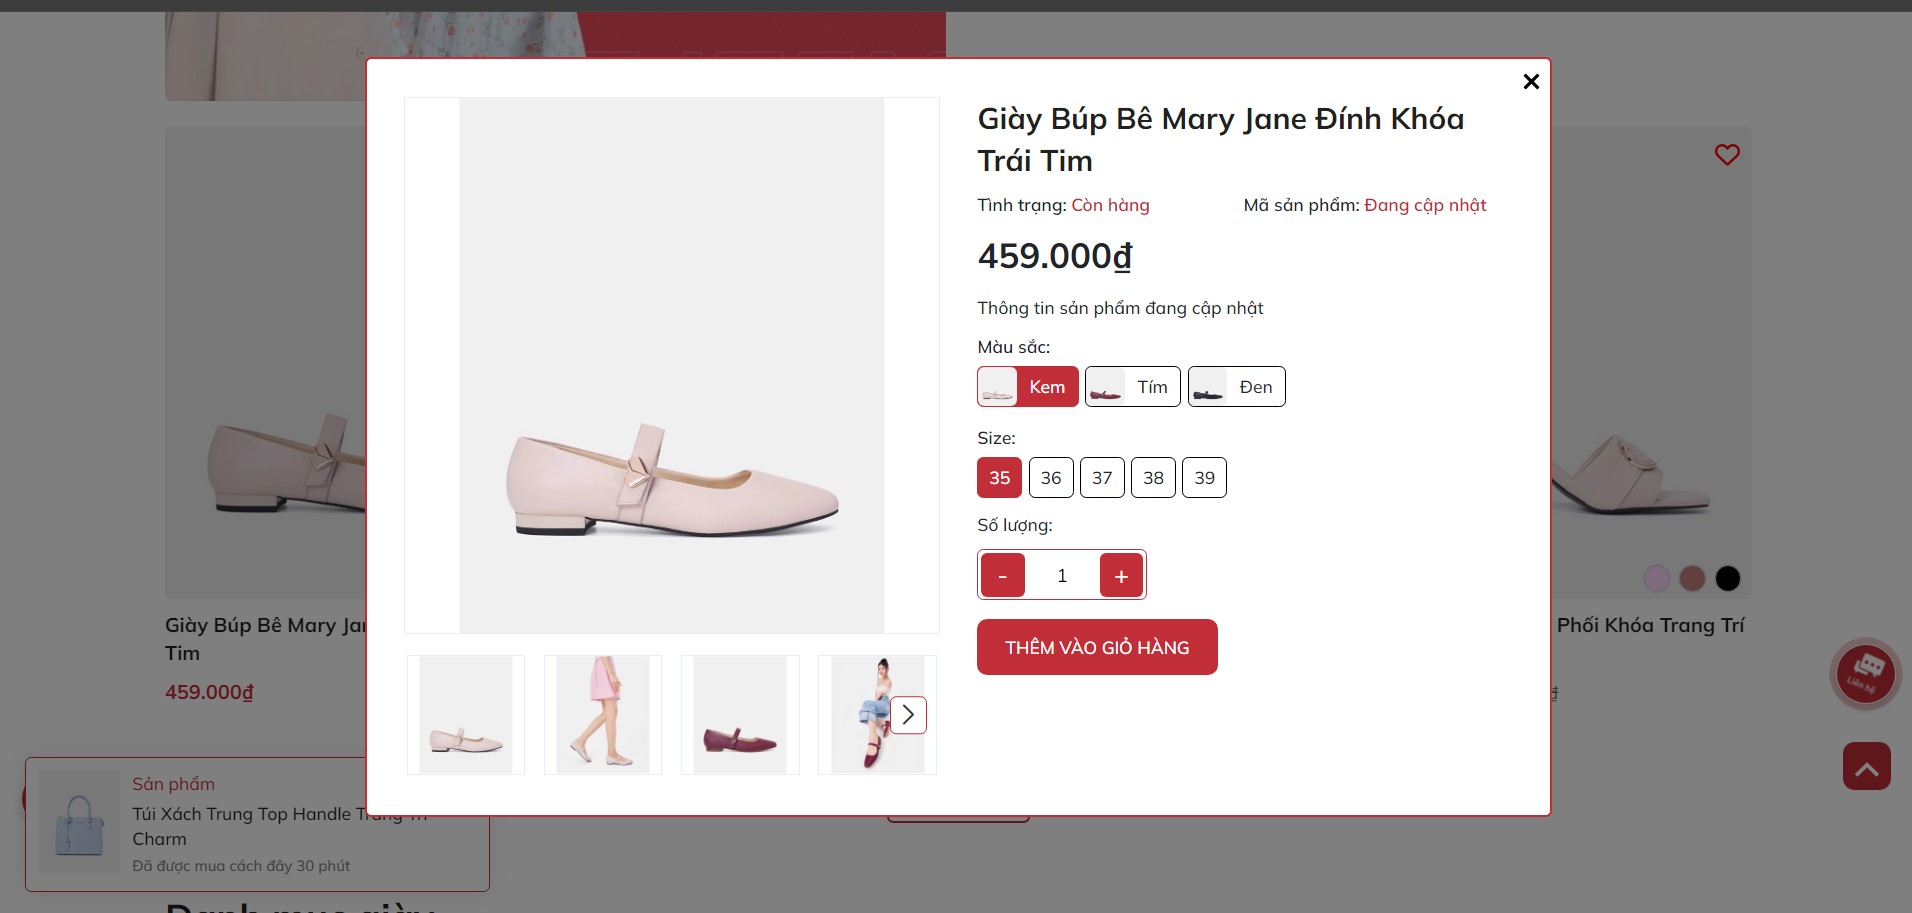Select shoe size 39

[x=1204, y=478]
